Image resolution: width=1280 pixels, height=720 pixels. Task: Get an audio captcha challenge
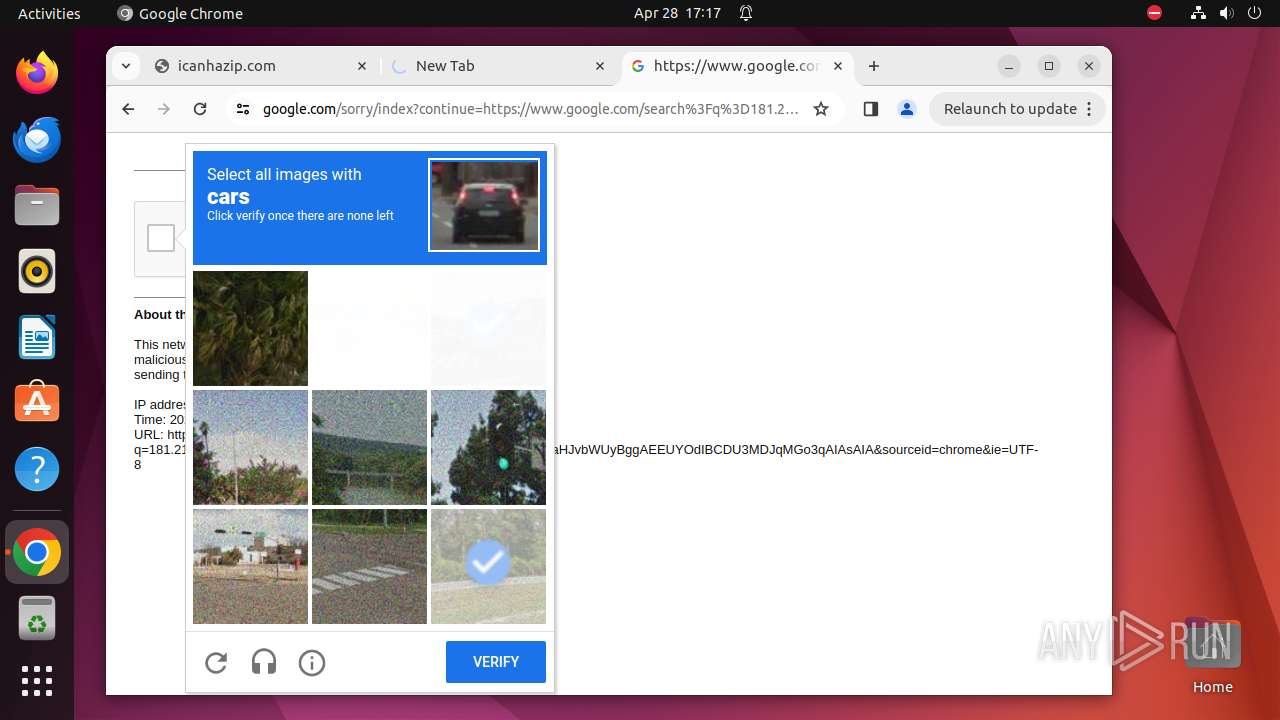tap(264, 662)
